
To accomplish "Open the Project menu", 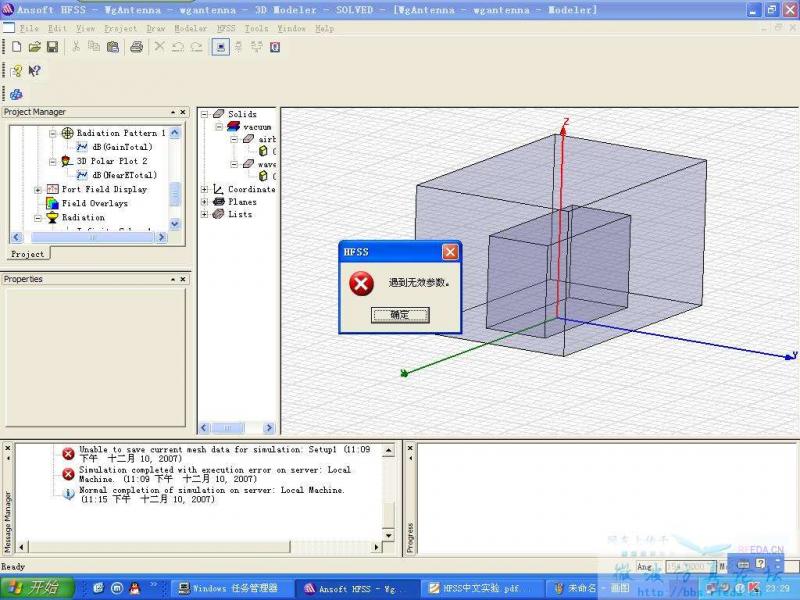I will (120, 29).
